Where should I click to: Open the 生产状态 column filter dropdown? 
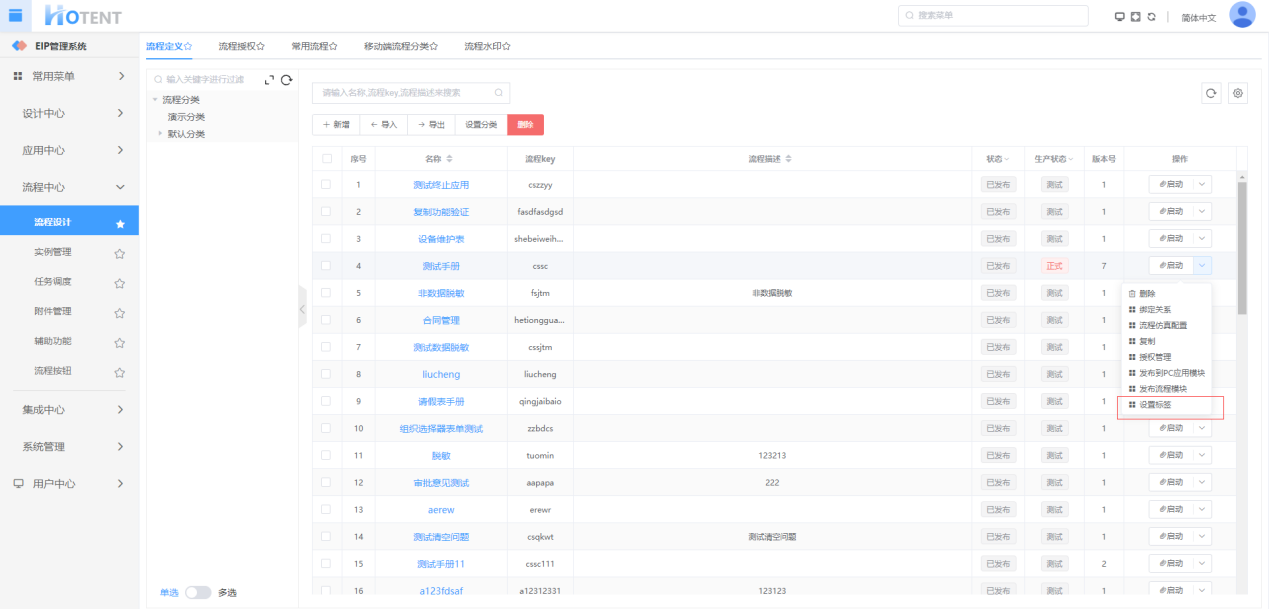point(1072,160)
